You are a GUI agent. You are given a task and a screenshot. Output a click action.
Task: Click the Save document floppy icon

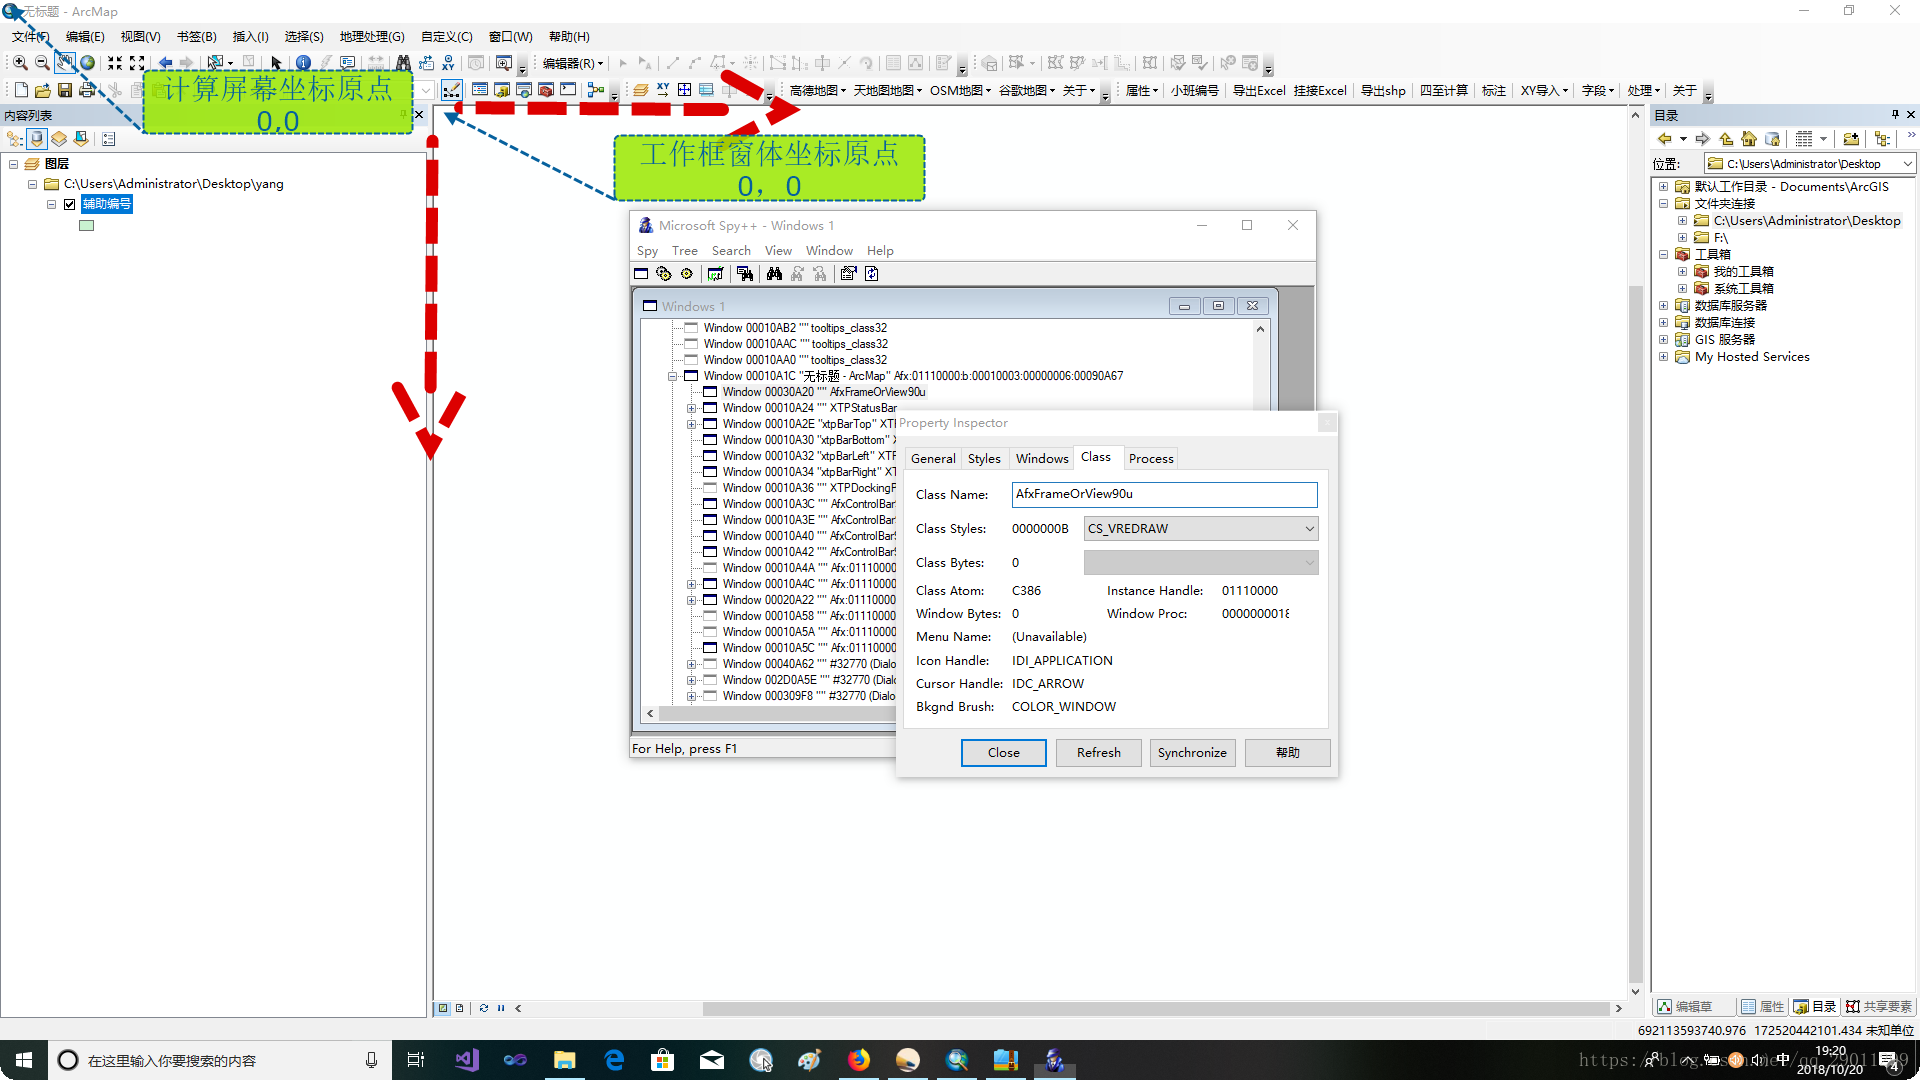tap(65, 90)
